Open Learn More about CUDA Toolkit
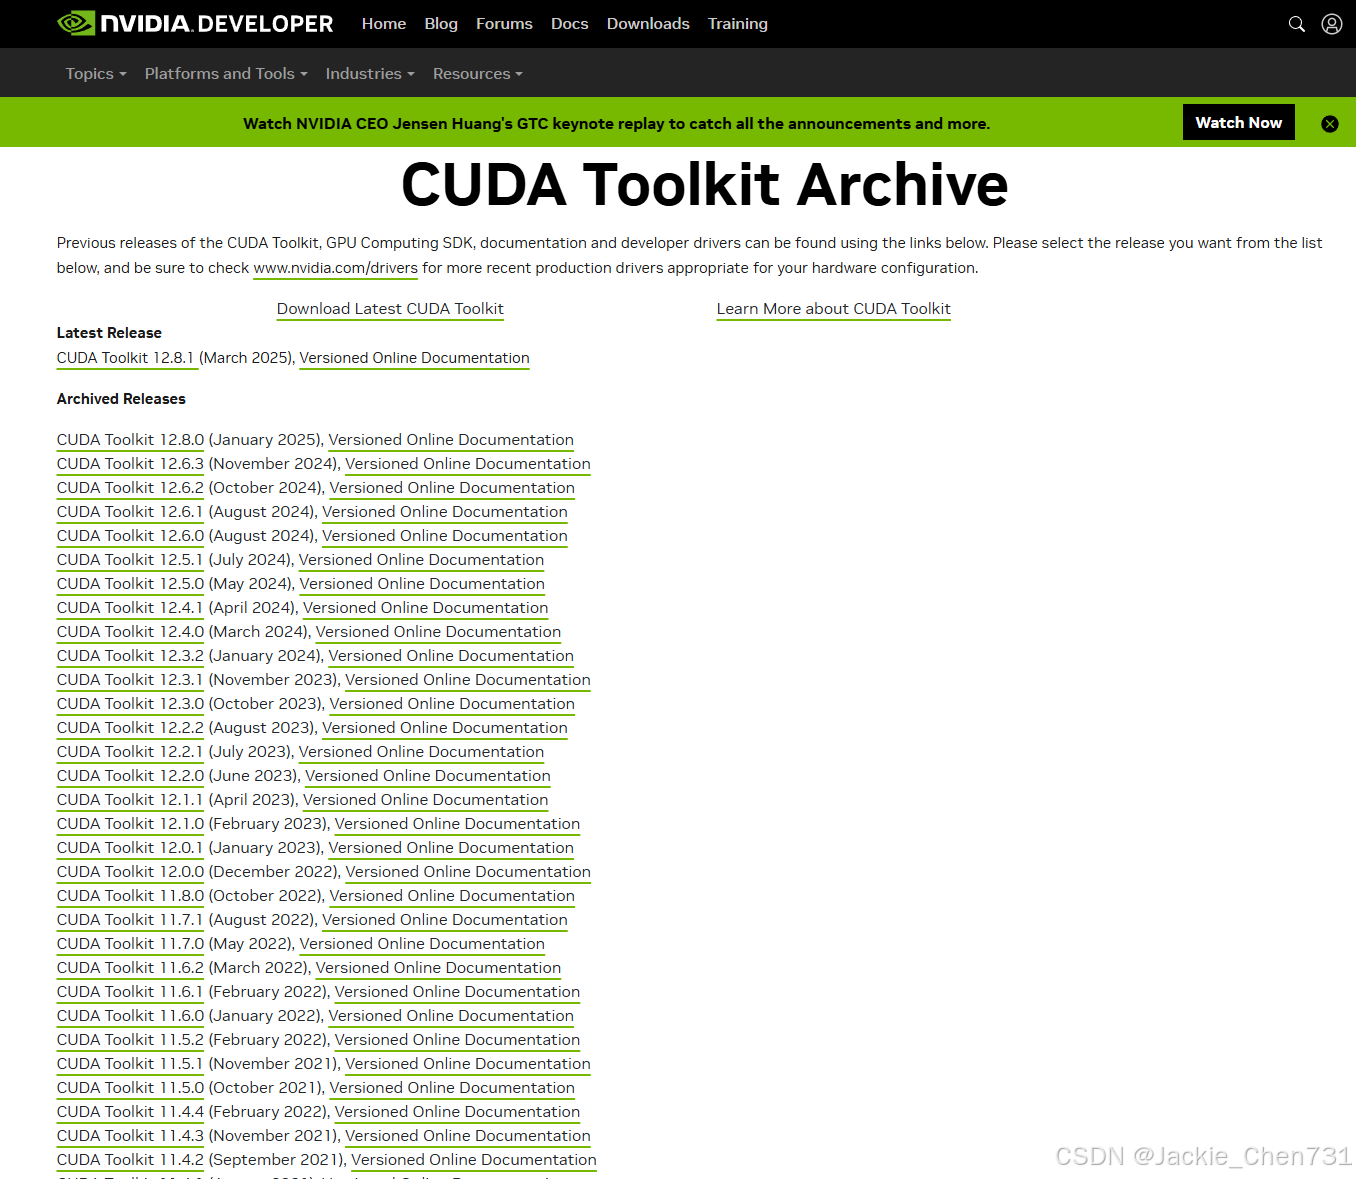This screenshot has width=1356, height=1179. pyautogui.click(x=833, y=309)
